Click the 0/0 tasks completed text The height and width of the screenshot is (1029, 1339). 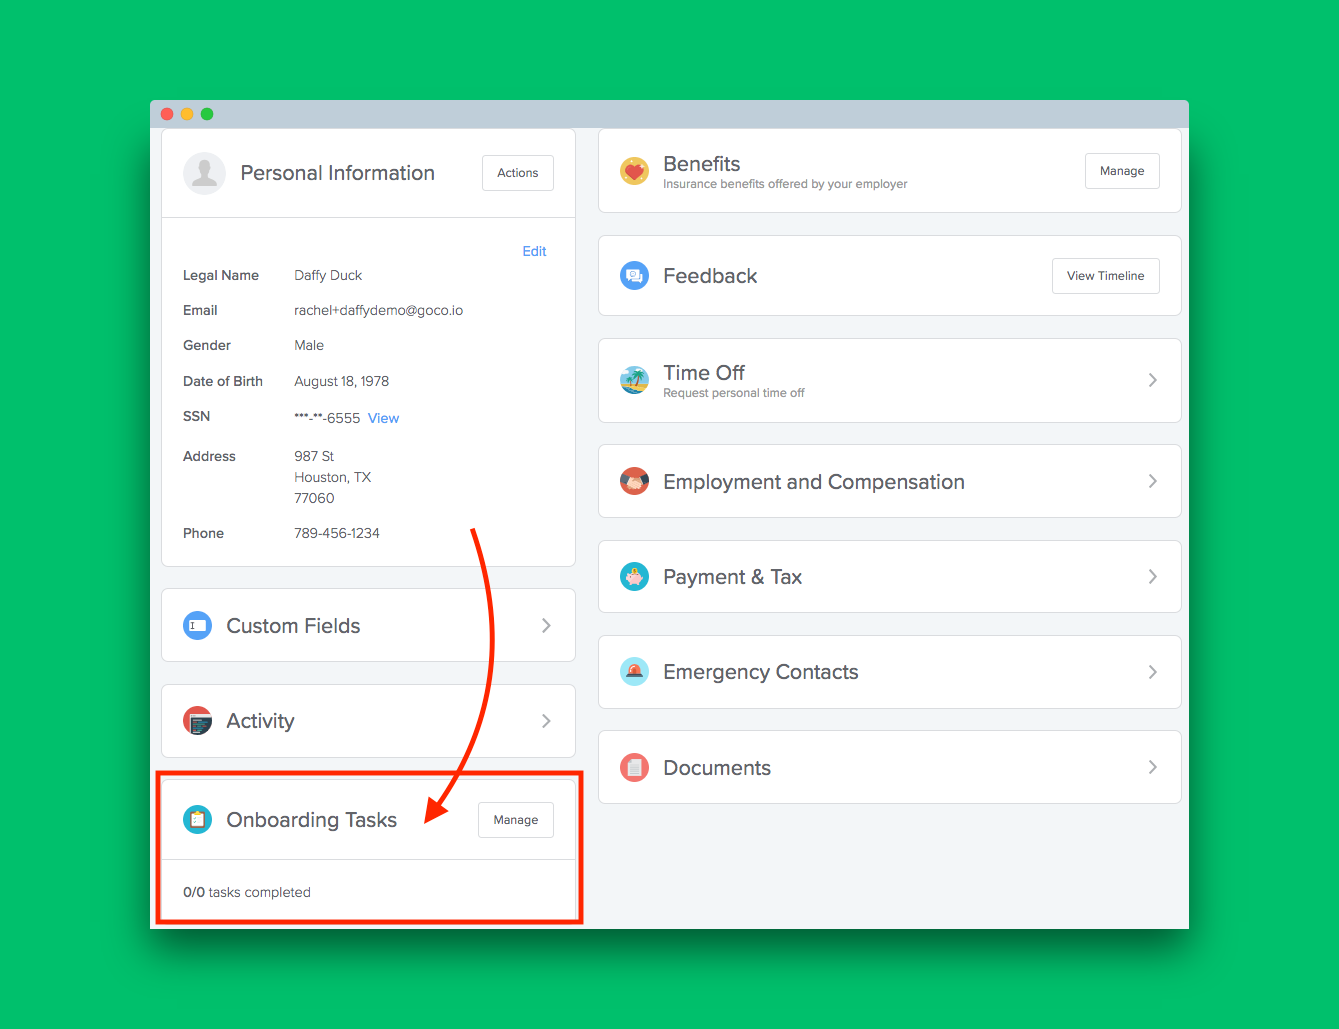[x=247, y=892]
